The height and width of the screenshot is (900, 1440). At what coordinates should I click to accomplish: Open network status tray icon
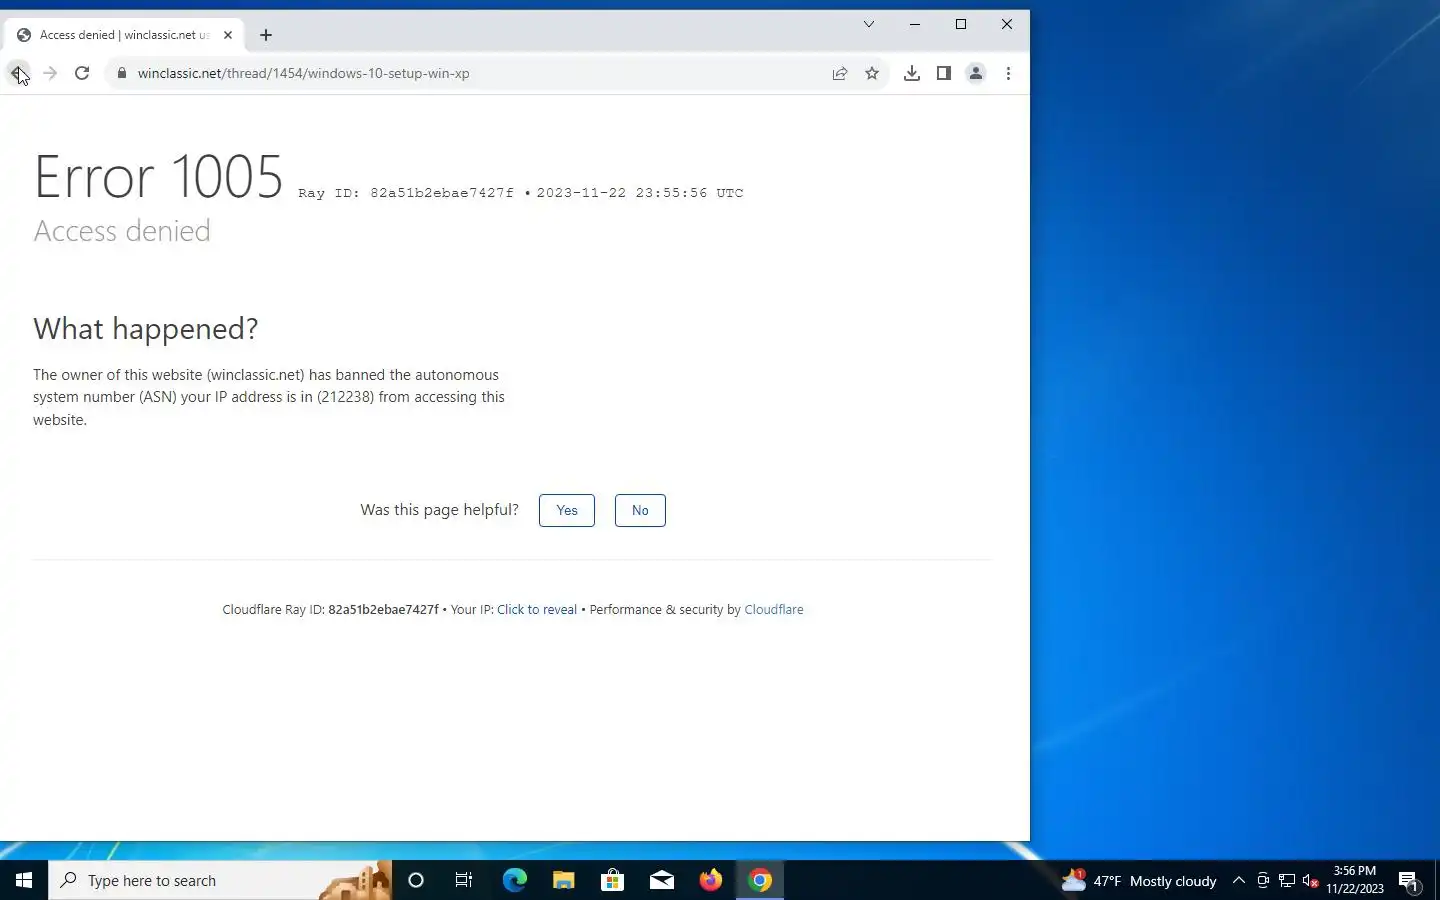[1287, 880]
